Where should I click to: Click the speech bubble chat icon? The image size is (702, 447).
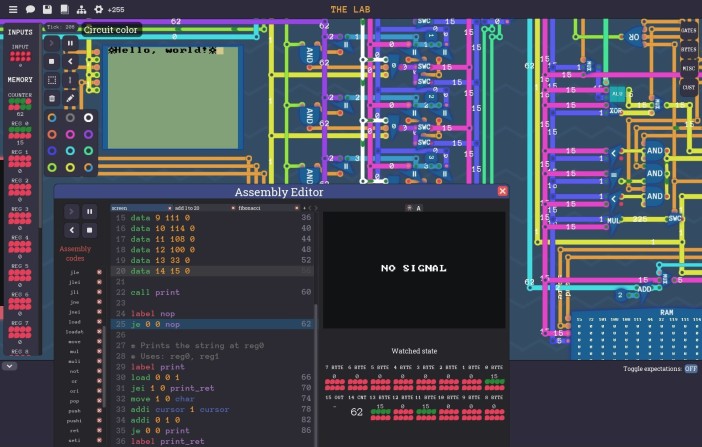(x=30, y=9)
